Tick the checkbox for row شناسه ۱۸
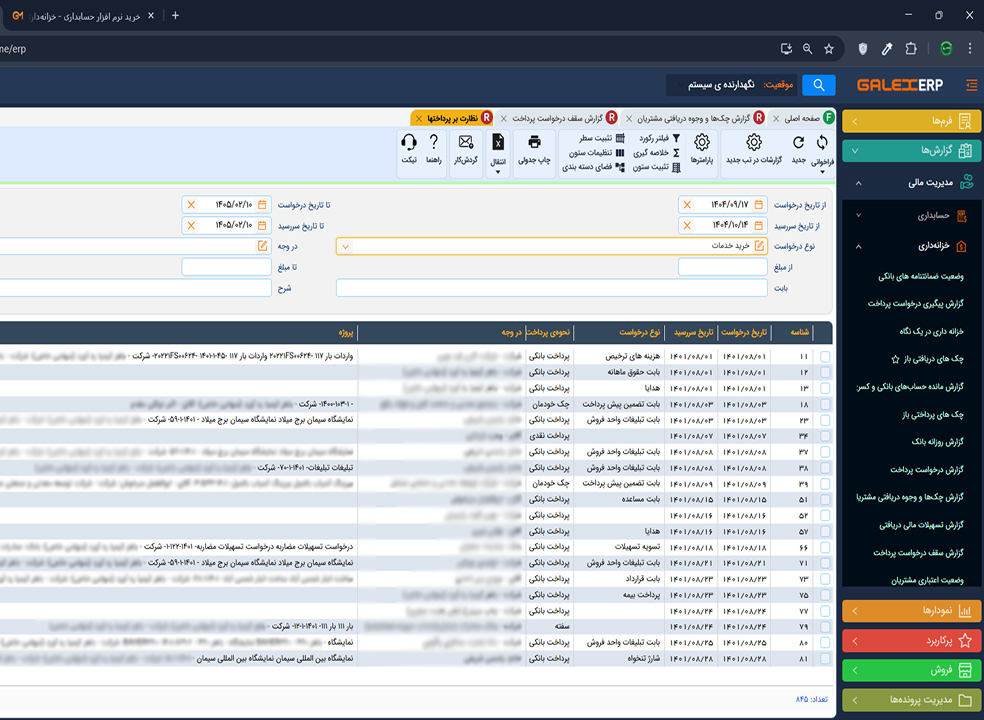Viewport: 984px width, 720px height. (x=825, y=404)
